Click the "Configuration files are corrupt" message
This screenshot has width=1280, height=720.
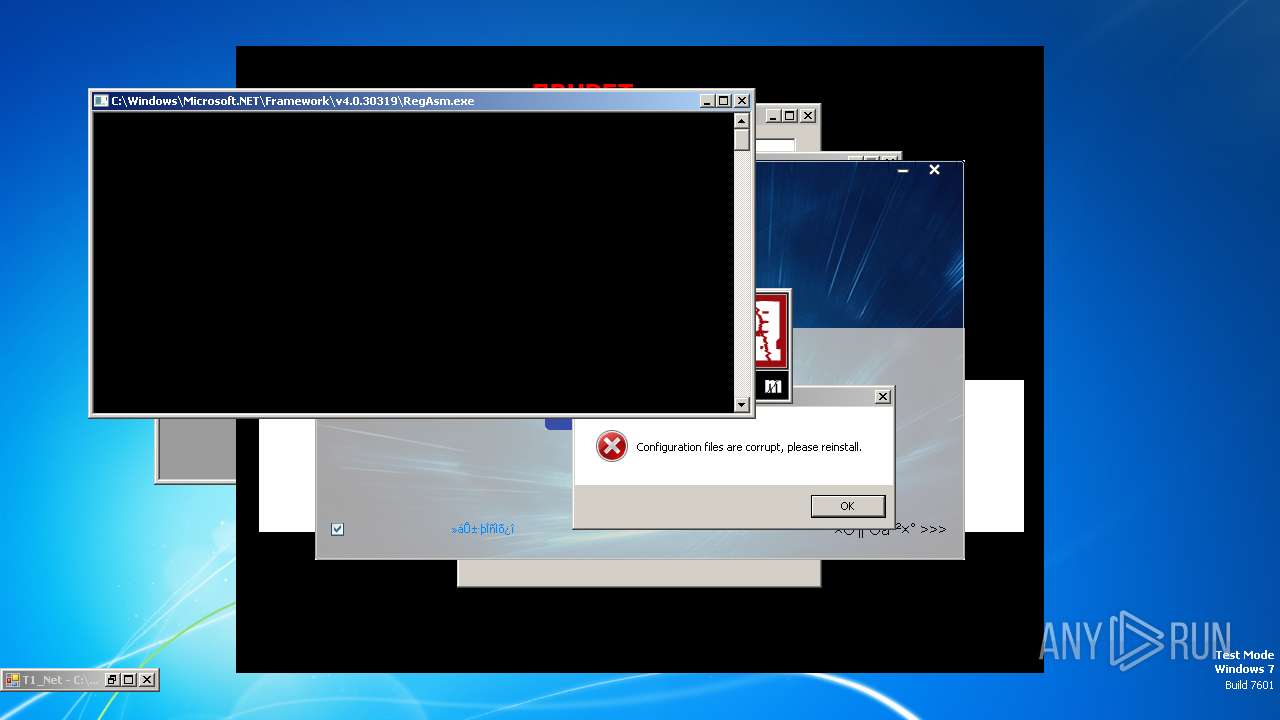pos(749,447)
